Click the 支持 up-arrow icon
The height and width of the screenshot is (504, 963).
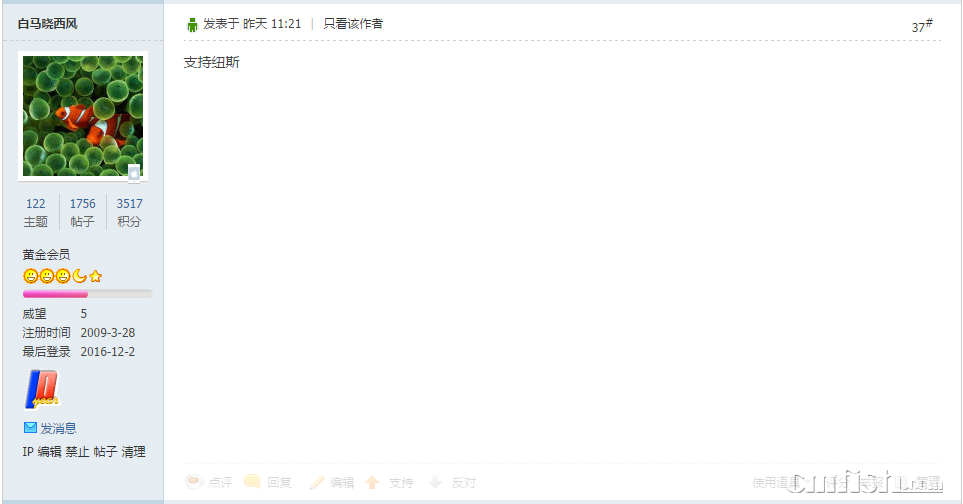(x=372, y=483)
